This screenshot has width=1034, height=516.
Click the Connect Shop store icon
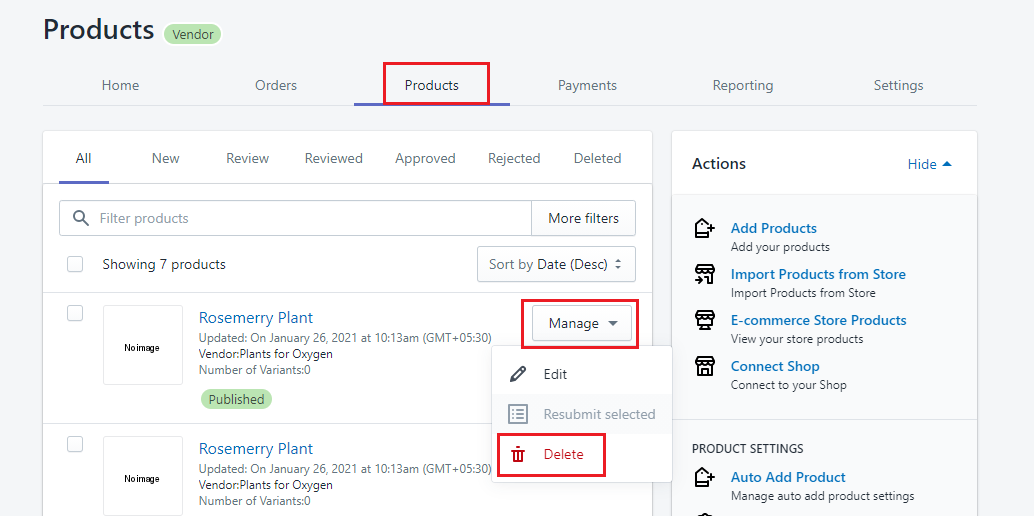coord(704,367)
